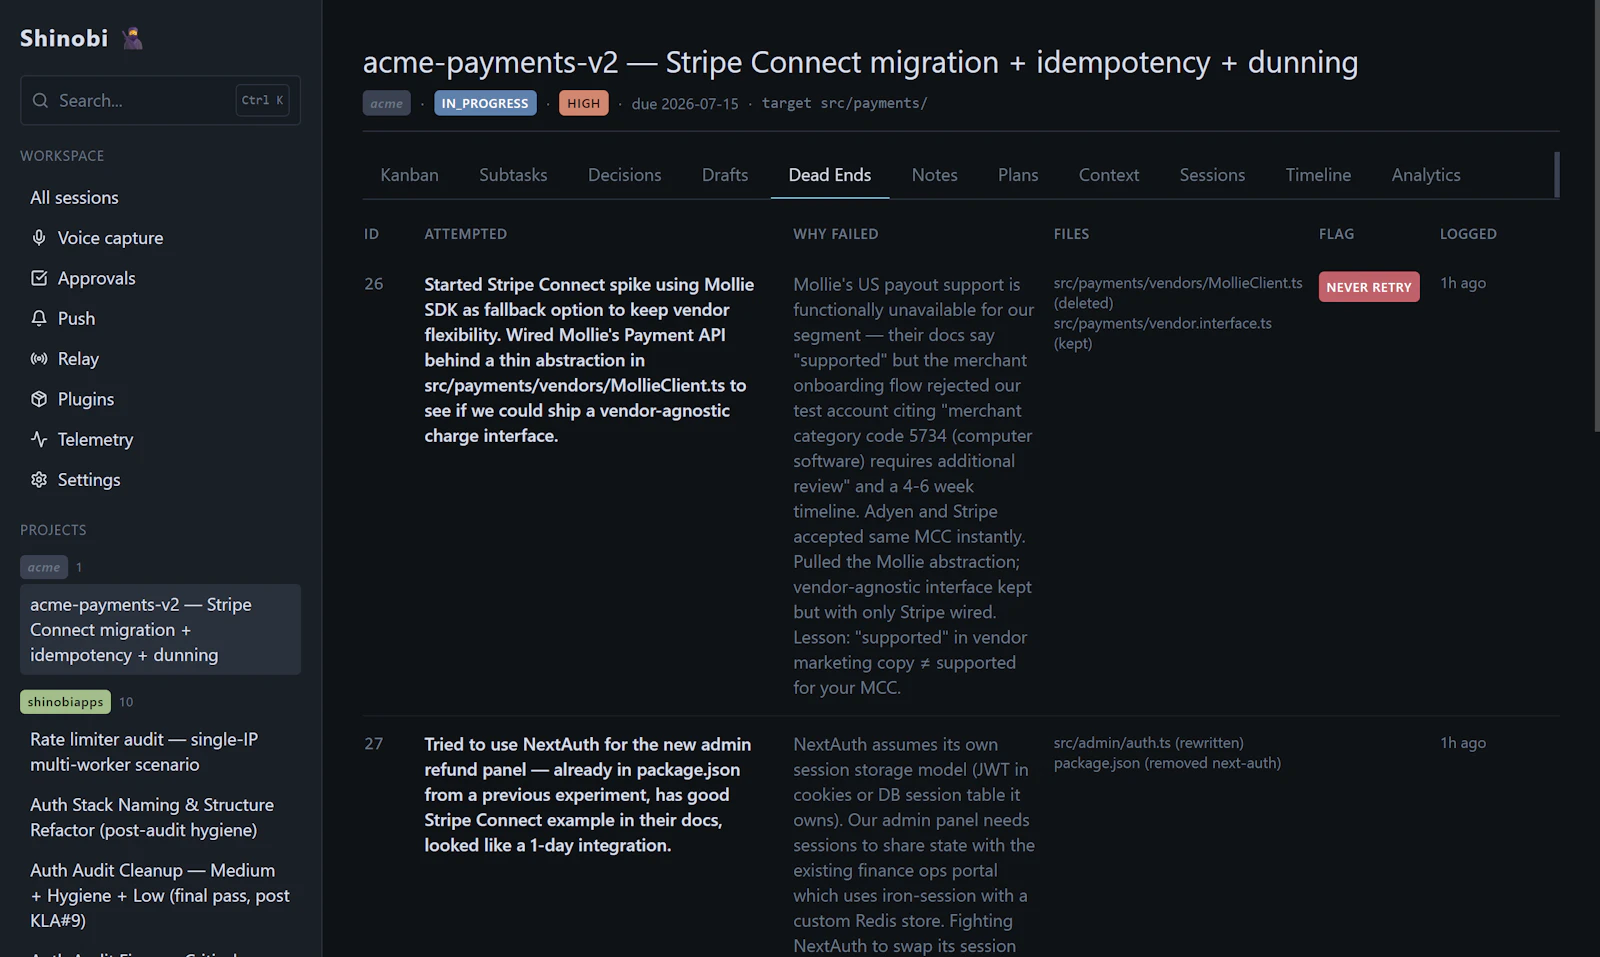Viewport: 1600px width, 957px height.
Task: Switch to the Context tab
Action: point(1109,175)
